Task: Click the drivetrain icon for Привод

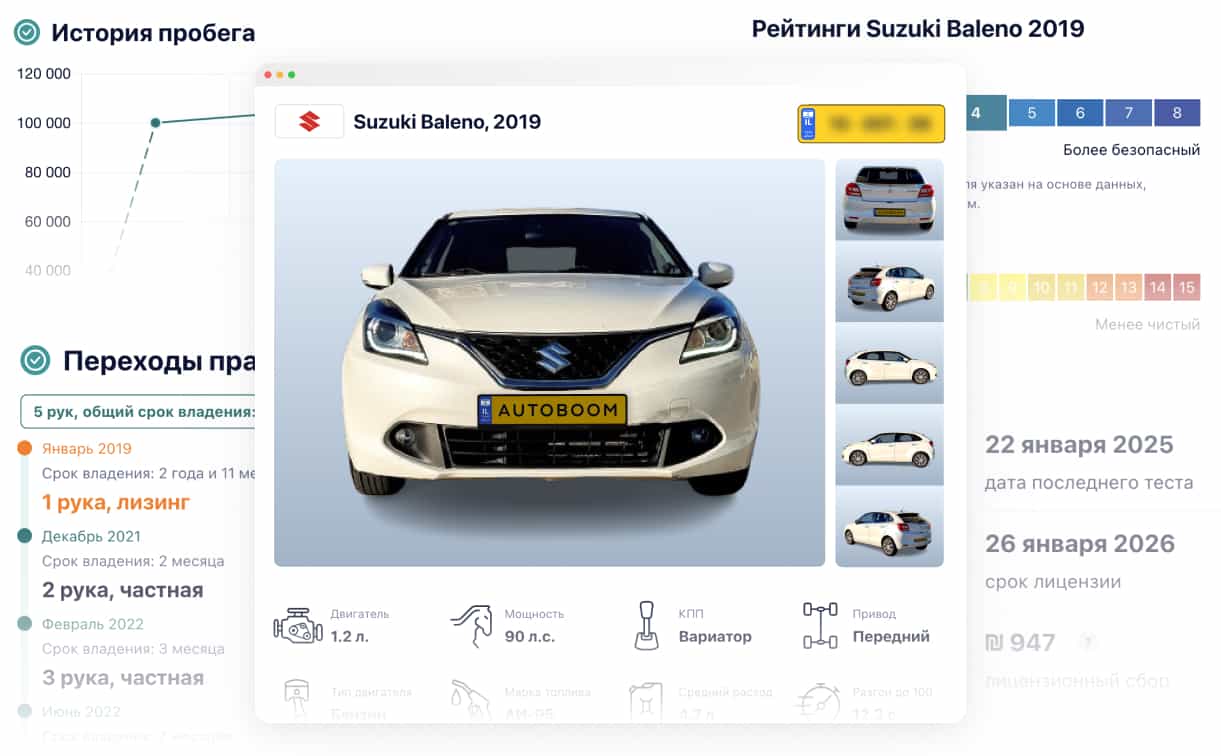Action: 820,625
